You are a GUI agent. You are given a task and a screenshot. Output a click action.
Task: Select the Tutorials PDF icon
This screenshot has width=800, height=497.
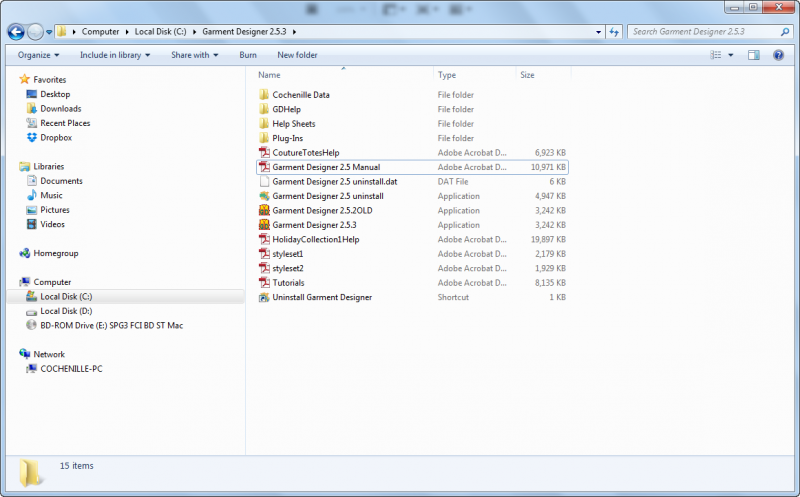pyautogui.click(x=264, y=283)
